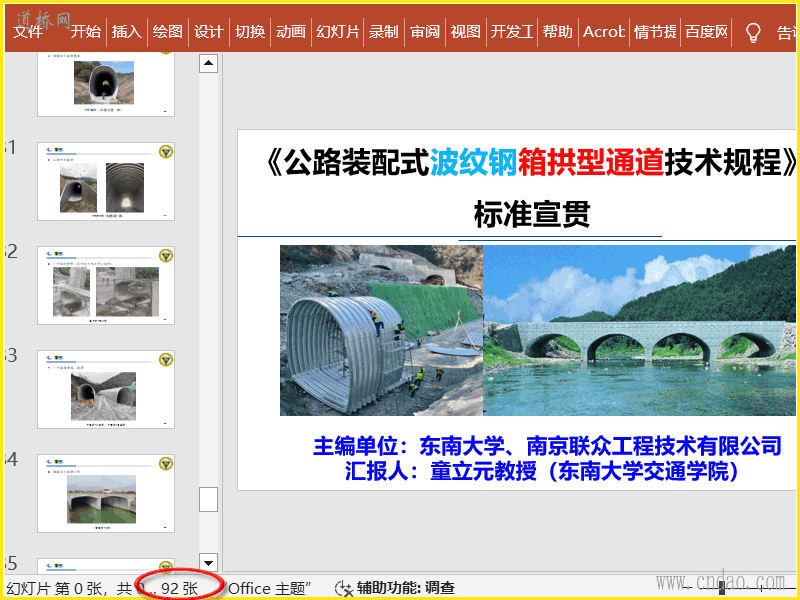Open the 设计 ribbon tab
This screenshot has height=600, width=800.
pos(208,32)
